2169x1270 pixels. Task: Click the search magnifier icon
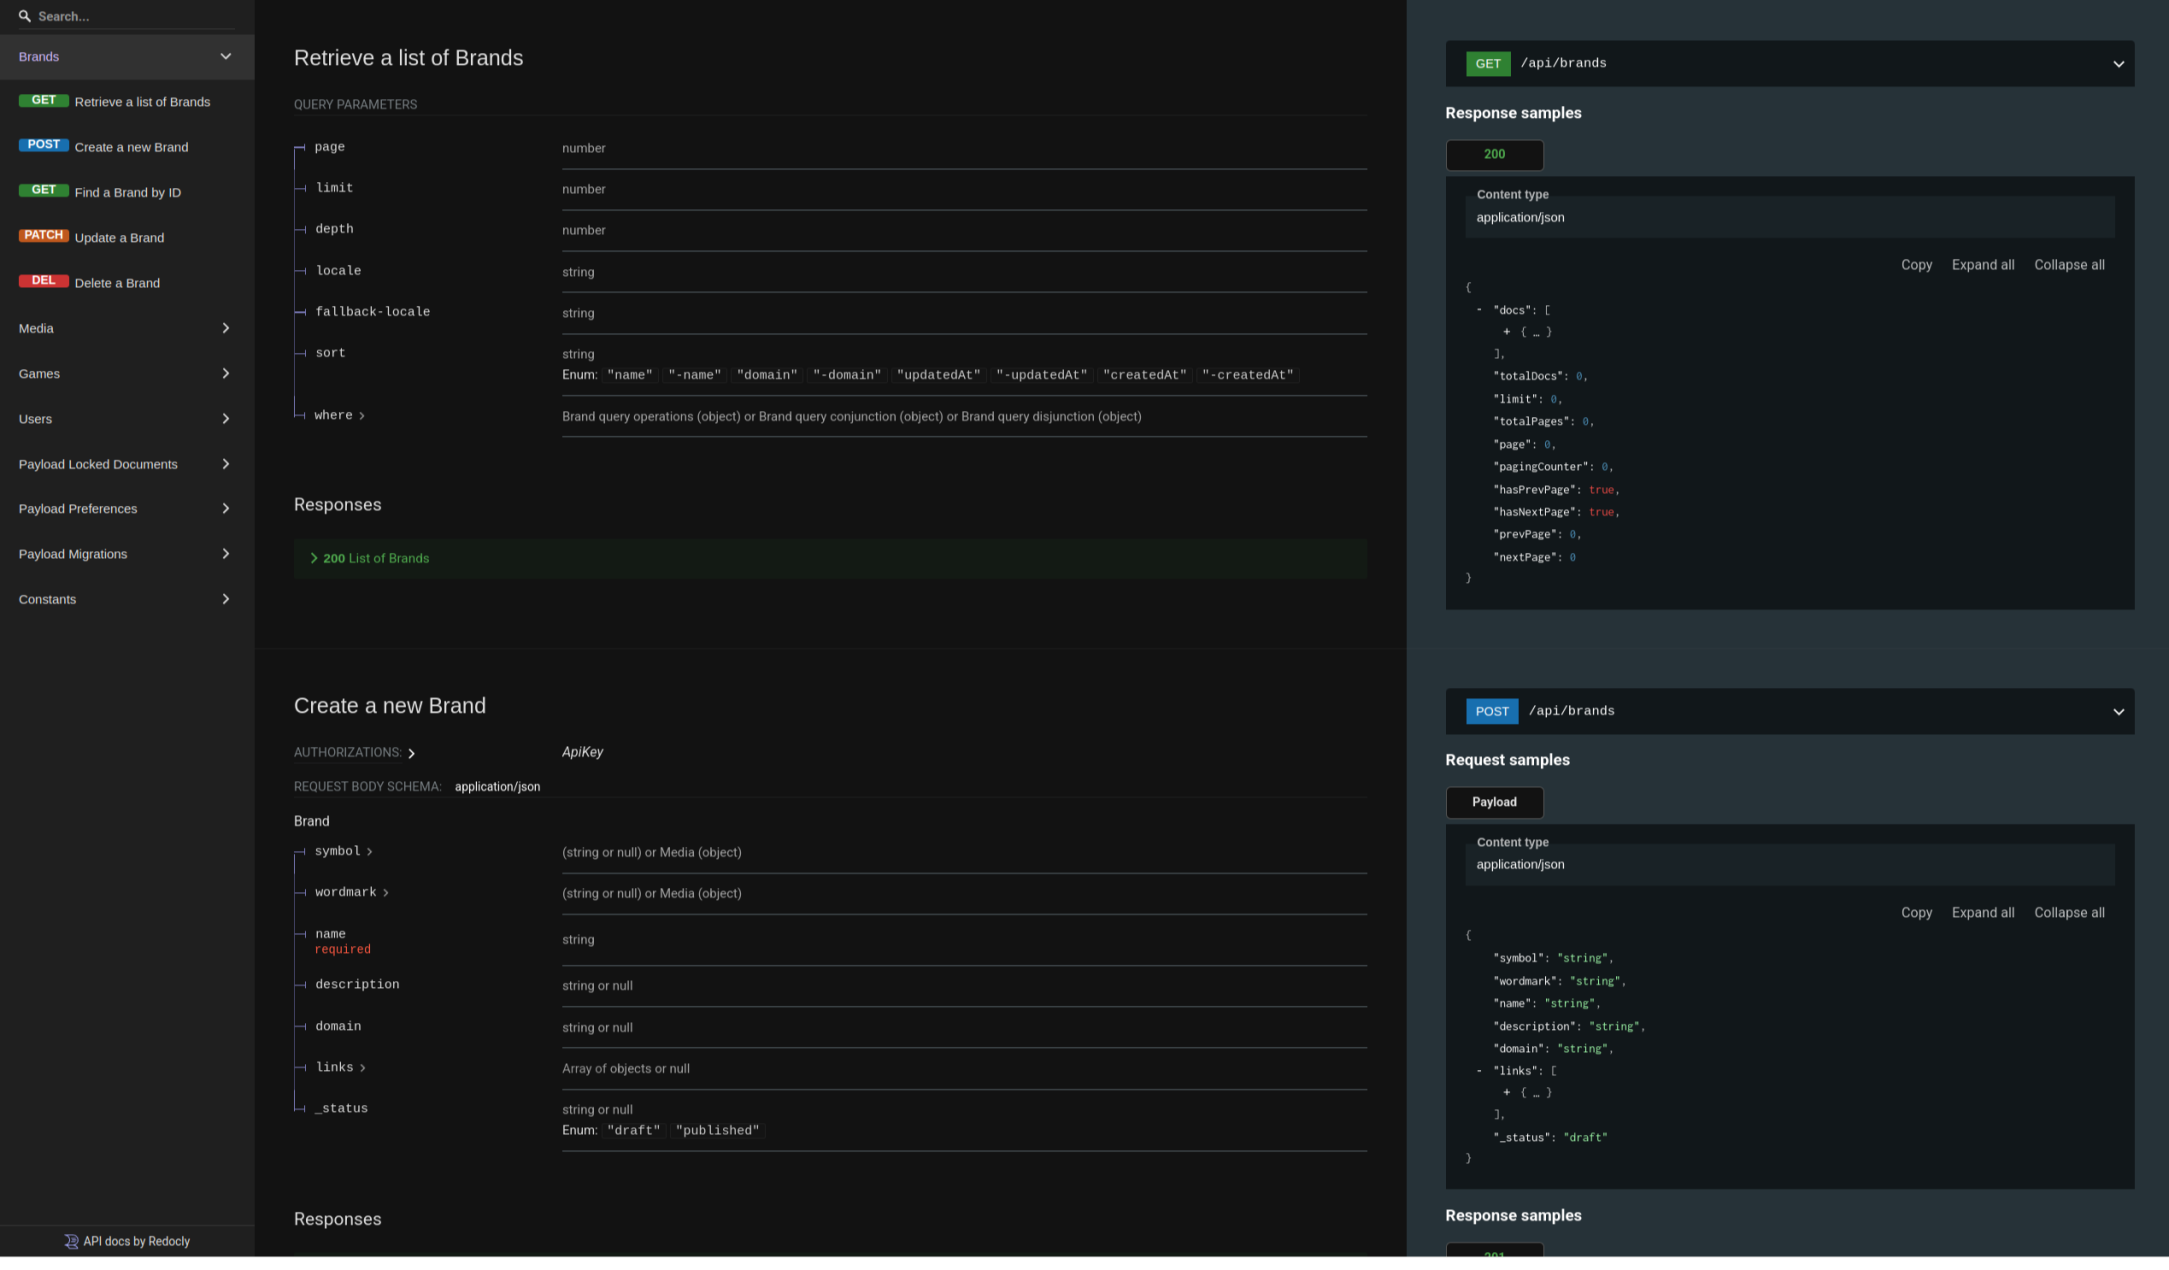pyautogui.click(x=25, y=16)
